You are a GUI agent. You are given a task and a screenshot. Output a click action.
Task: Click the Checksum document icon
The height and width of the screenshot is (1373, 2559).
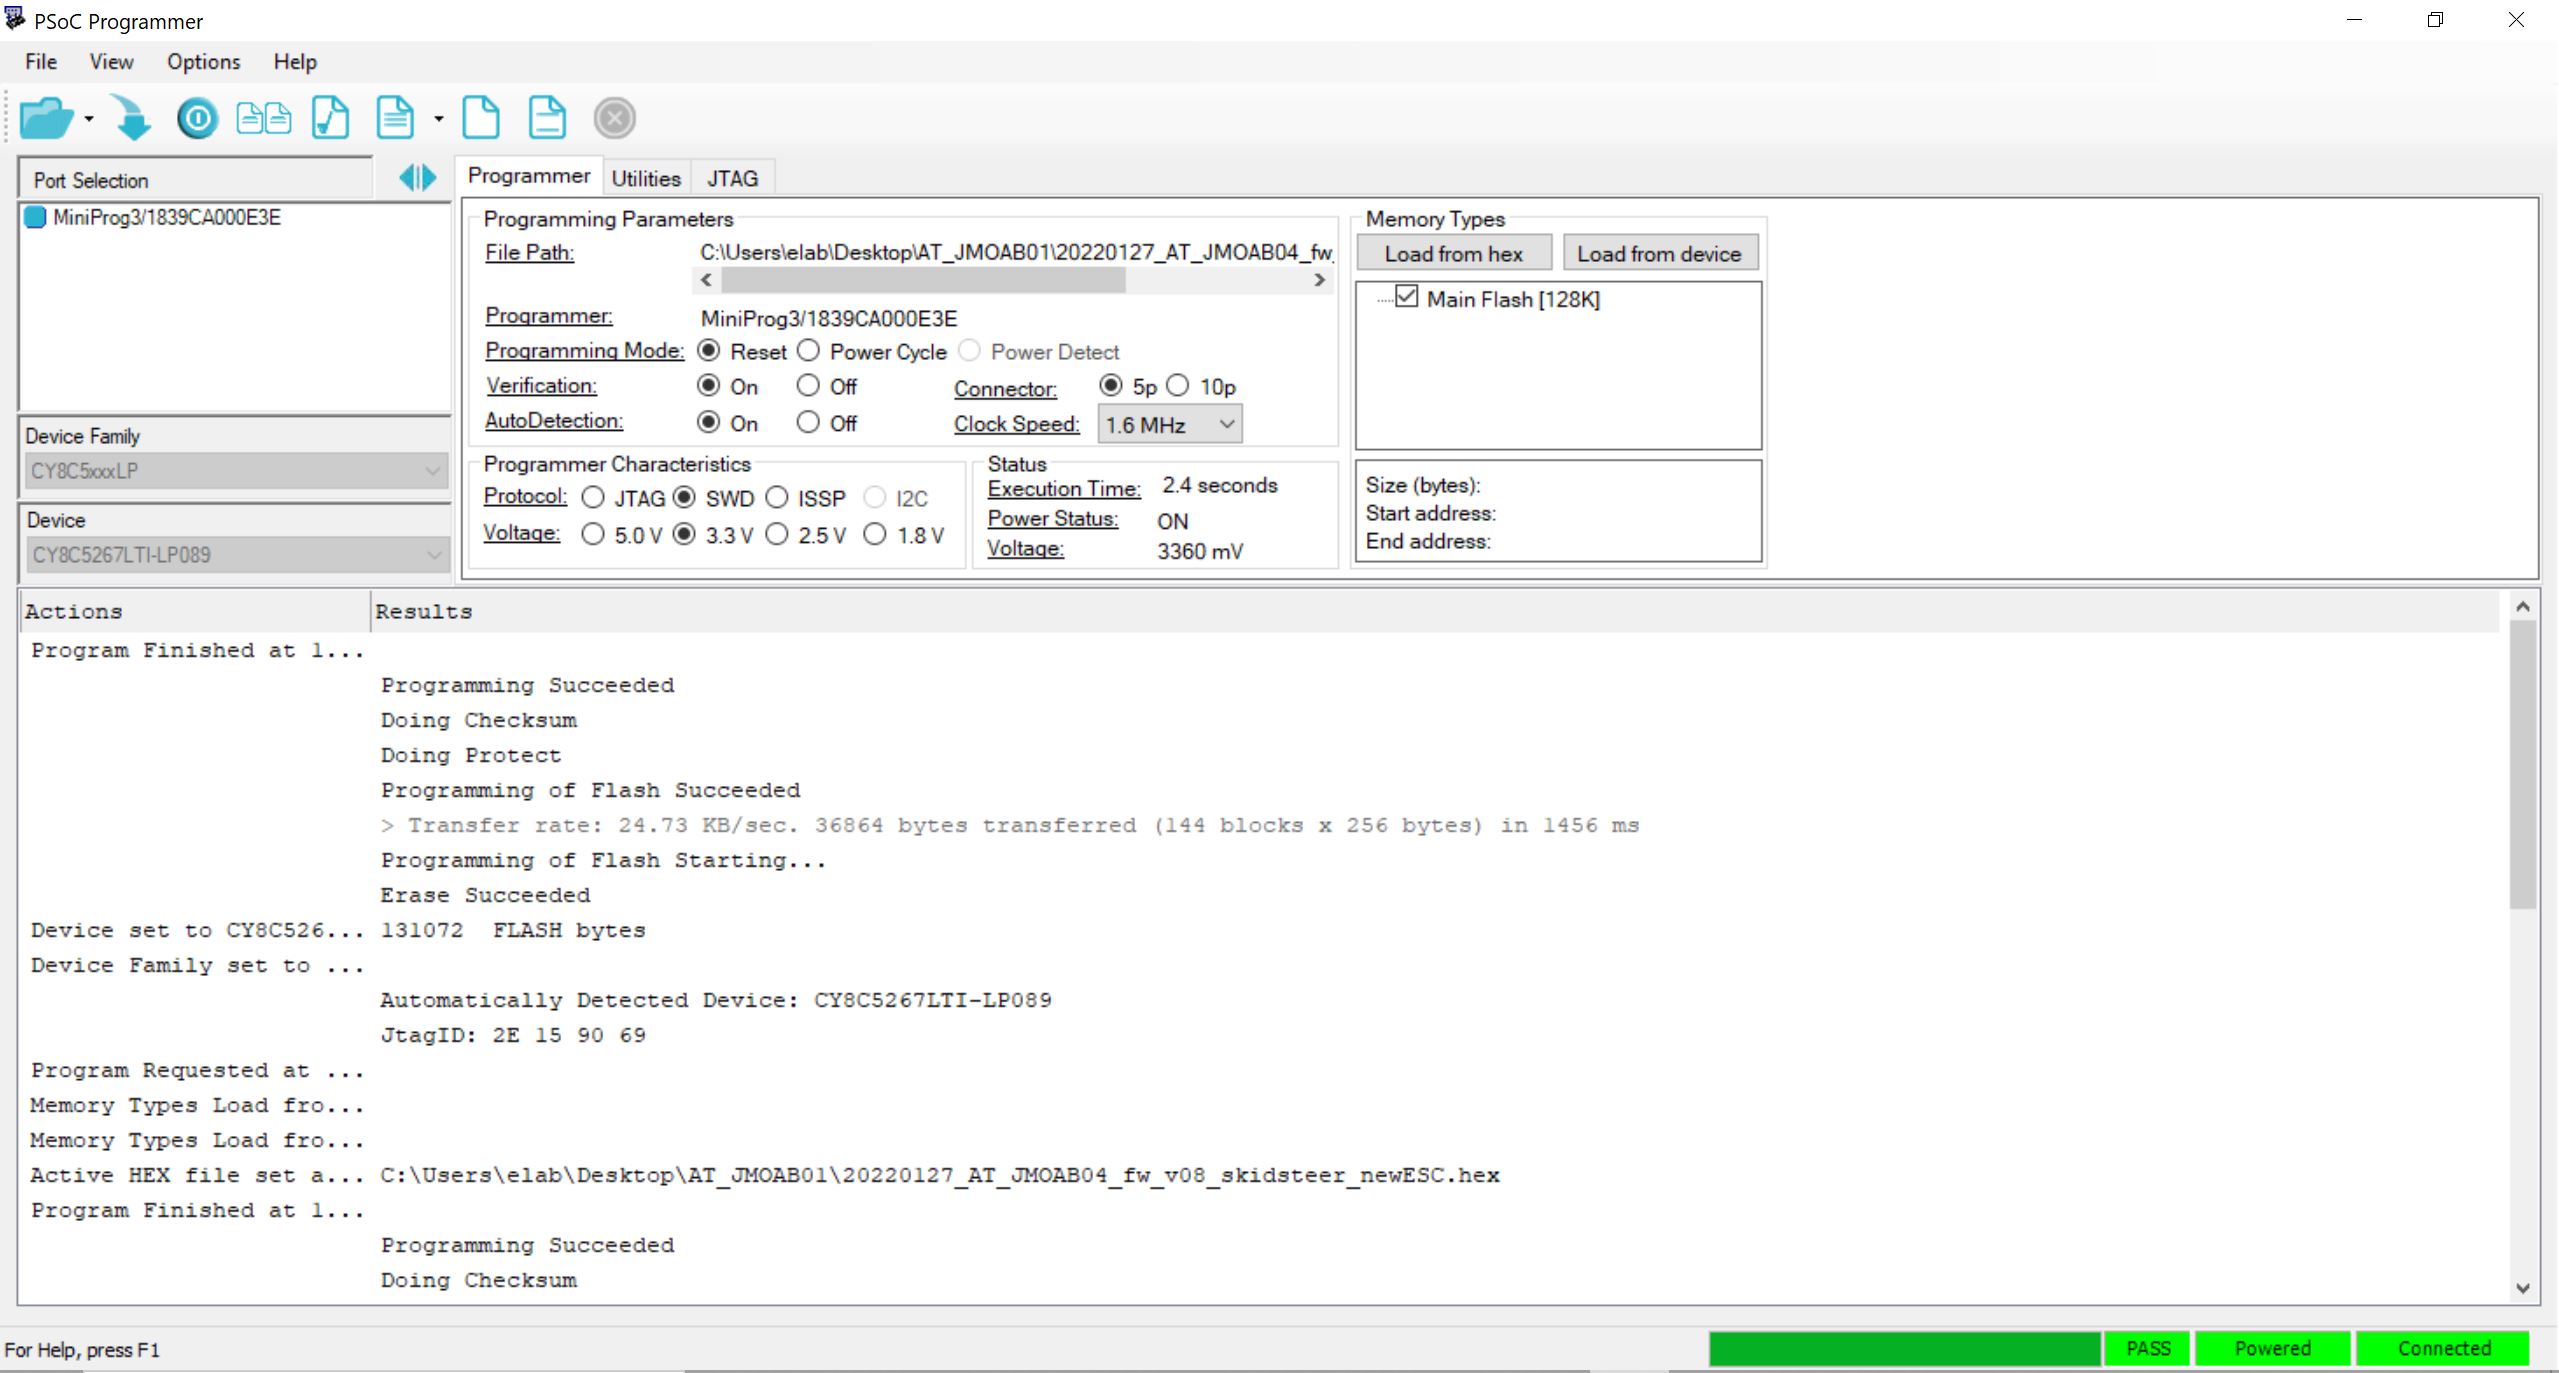[330, 118]
